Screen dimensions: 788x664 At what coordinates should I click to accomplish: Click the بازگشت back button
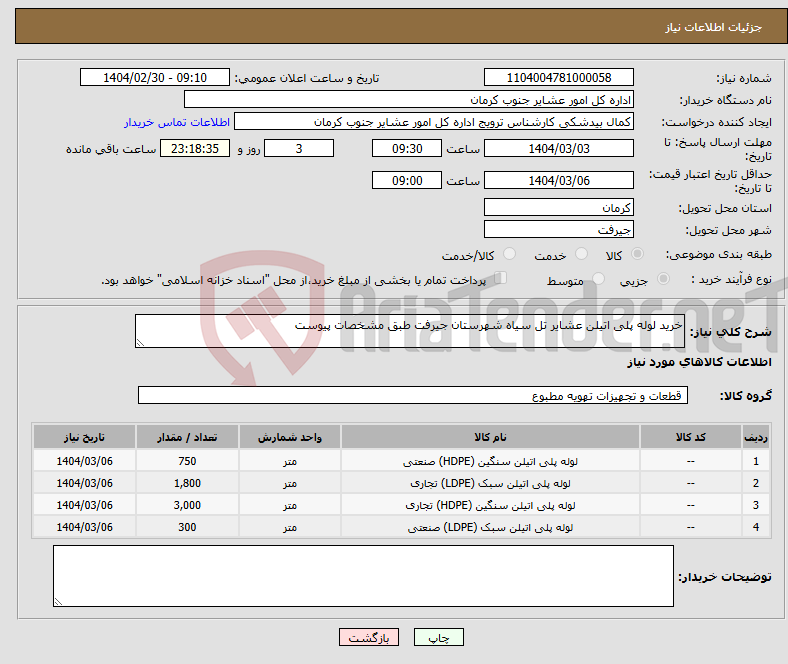[369, 637]
